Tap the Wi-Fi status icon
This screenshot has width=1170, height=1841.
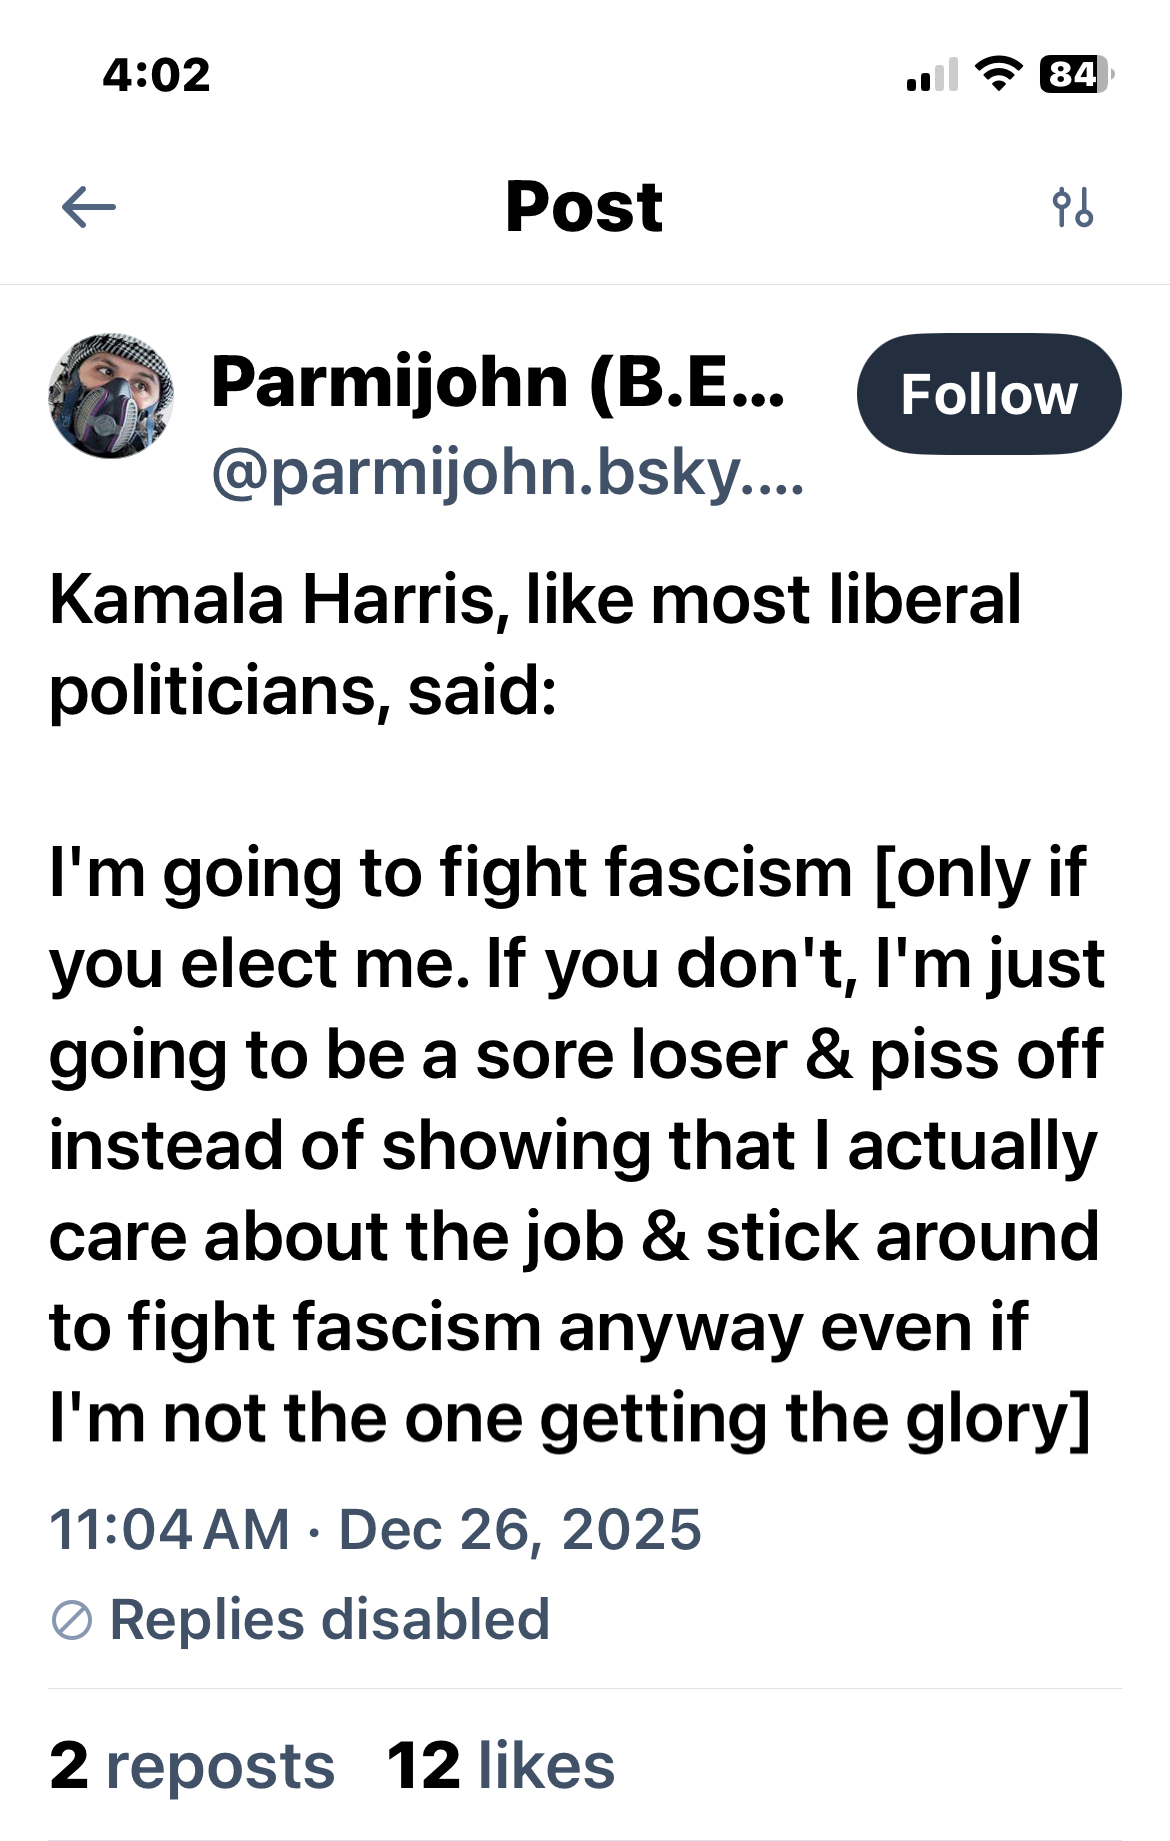pos(997,74)
